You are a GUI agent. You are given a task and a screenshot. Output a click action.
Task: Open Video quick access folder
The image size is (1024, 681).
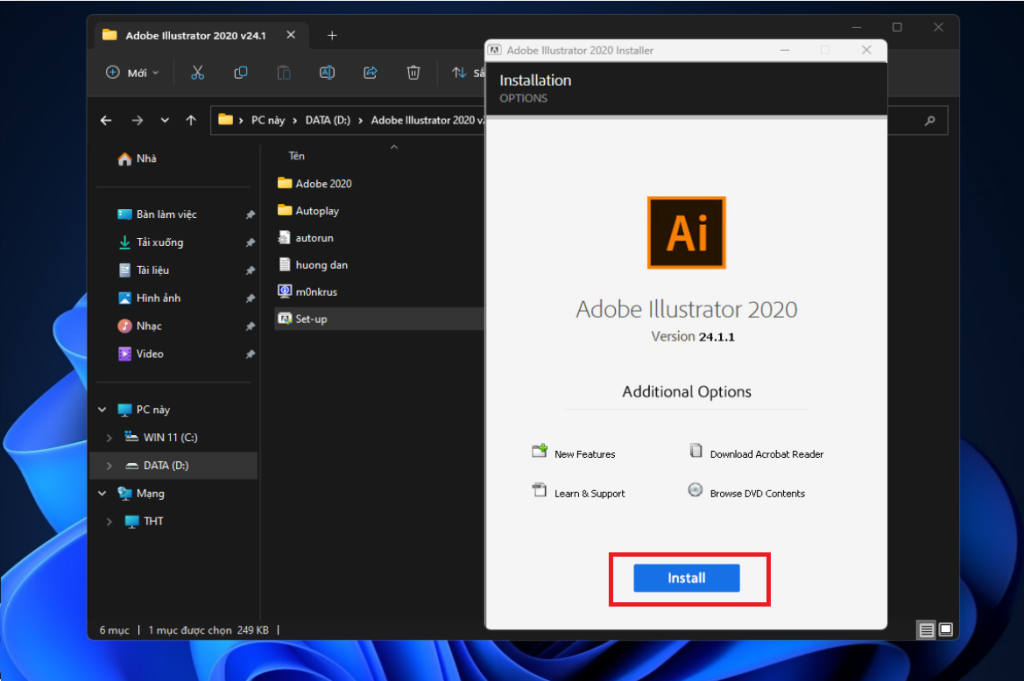pyautogui.click(x=140, y=354)
